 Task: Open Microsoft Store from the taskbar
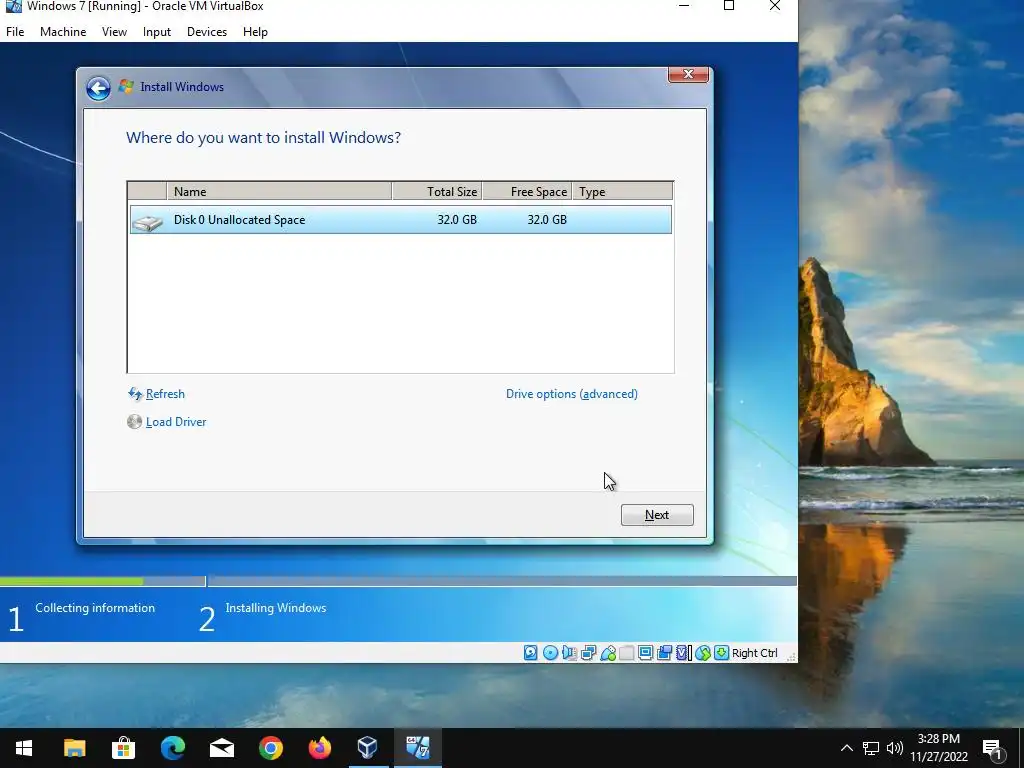coord(123,748)
